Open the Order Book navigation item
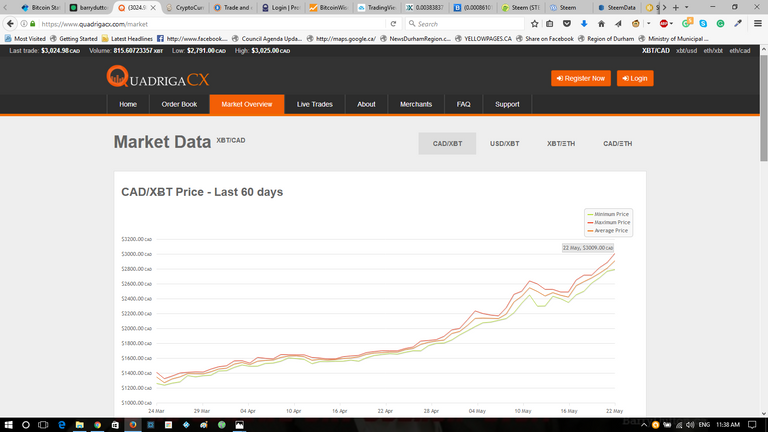Viewport: 768px width, 432px height. click(179, 104)
